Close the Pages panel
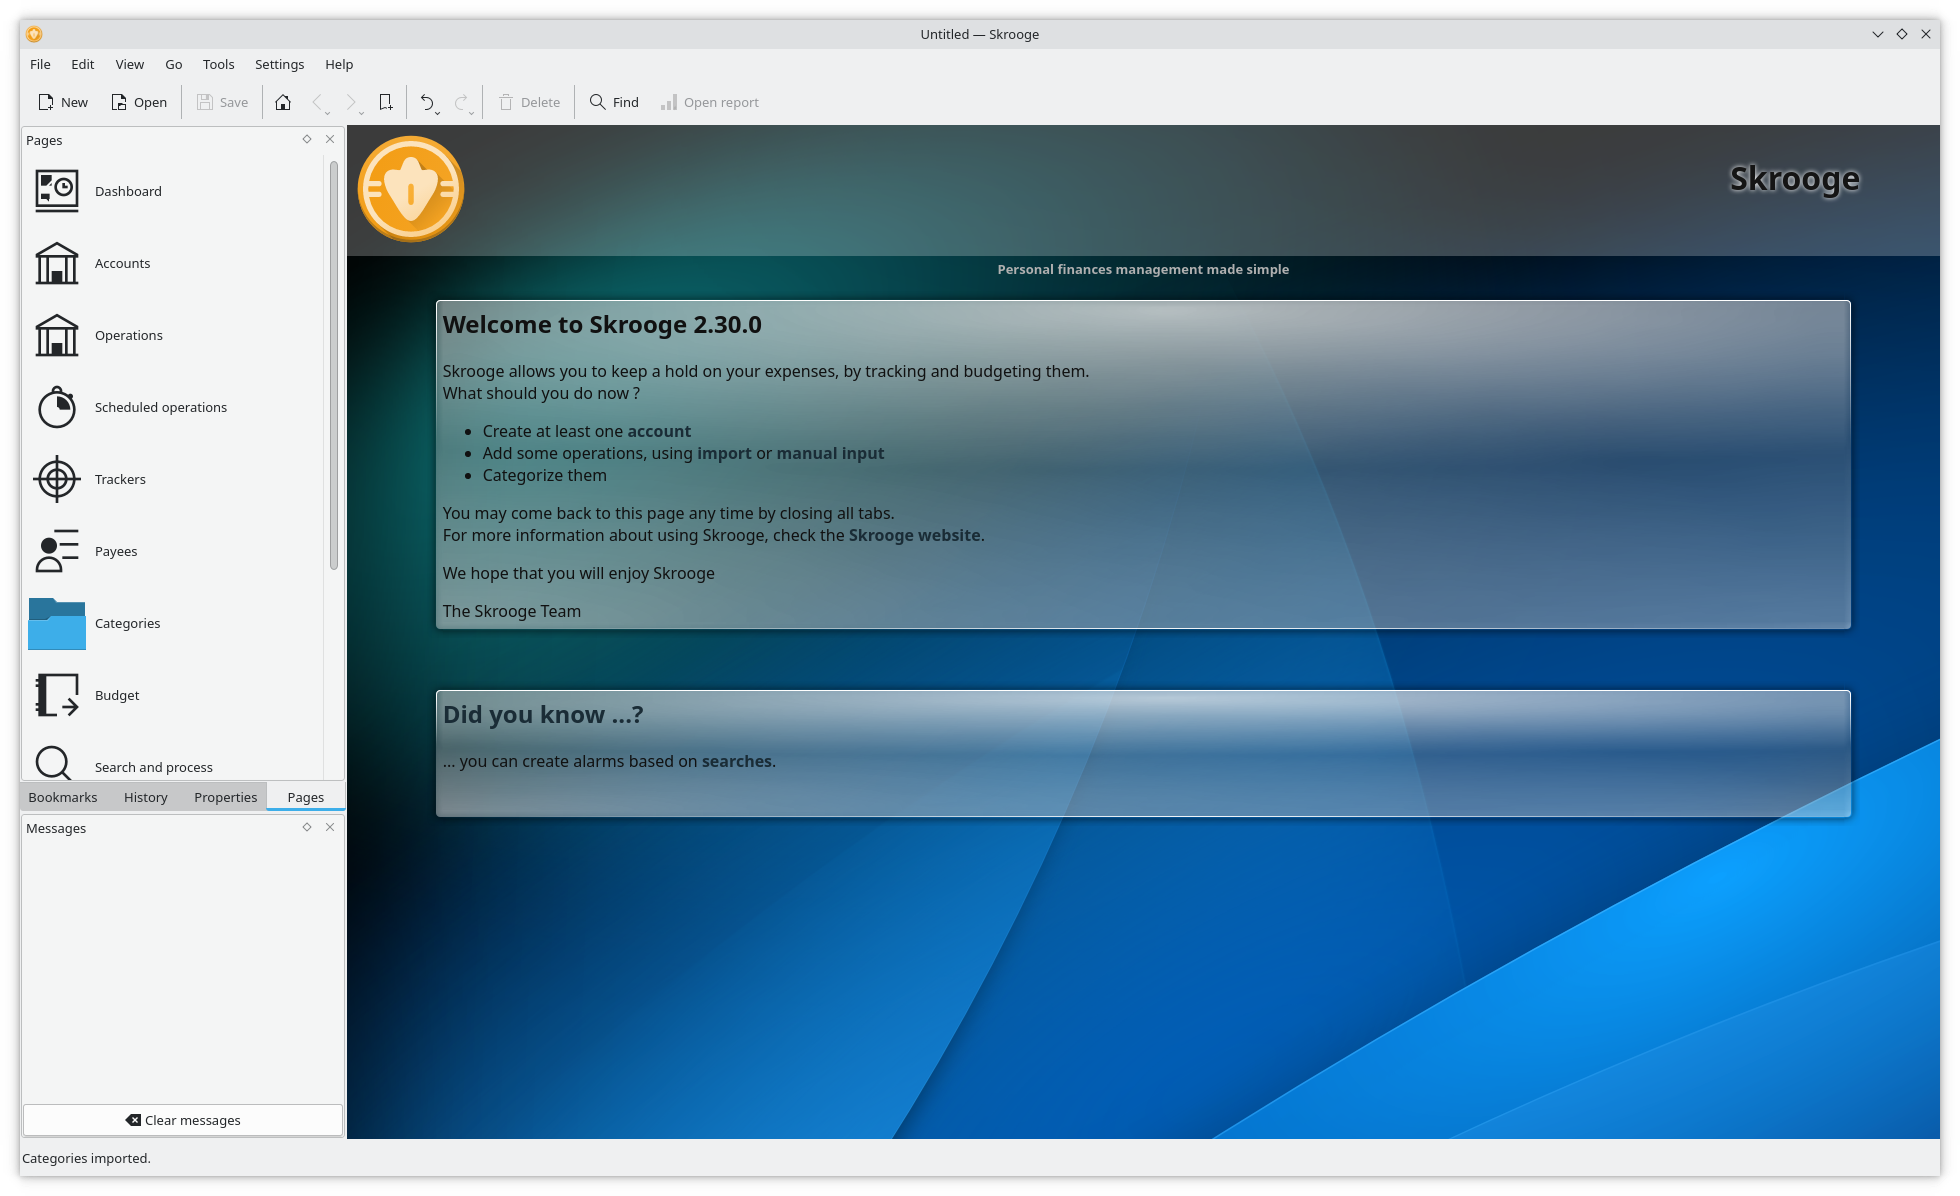 click(330, 139)
